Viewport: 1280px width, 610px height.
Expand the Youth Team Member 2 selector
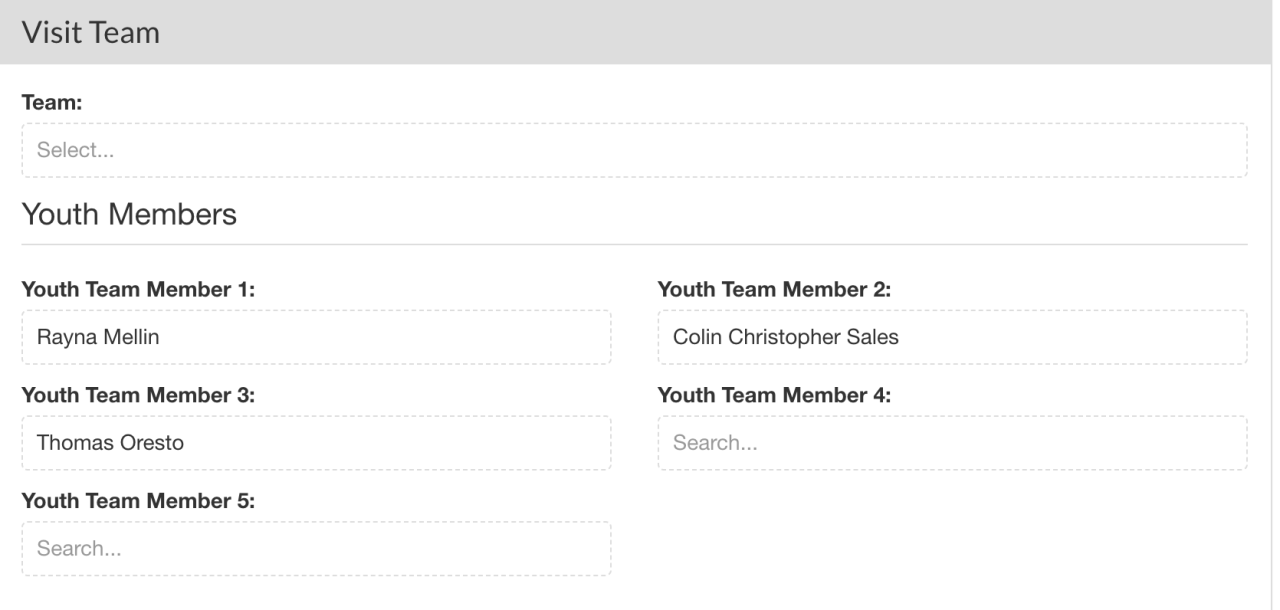(952, 337)
